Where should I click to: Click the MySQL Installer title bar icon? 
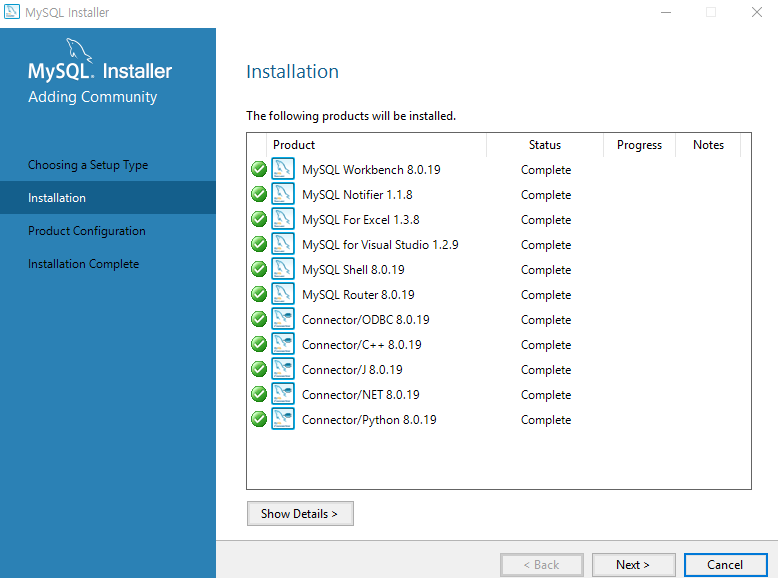(12, 11)
